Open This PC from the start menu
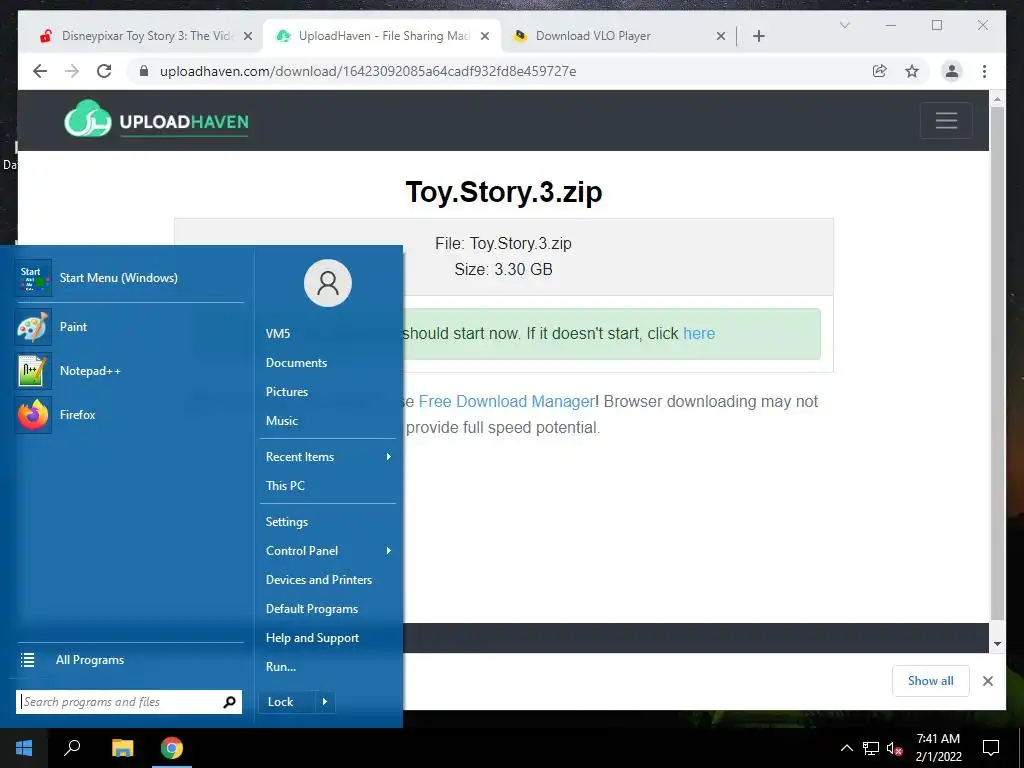This screenshot has width=1024, height=768. (x=285, y=486)
